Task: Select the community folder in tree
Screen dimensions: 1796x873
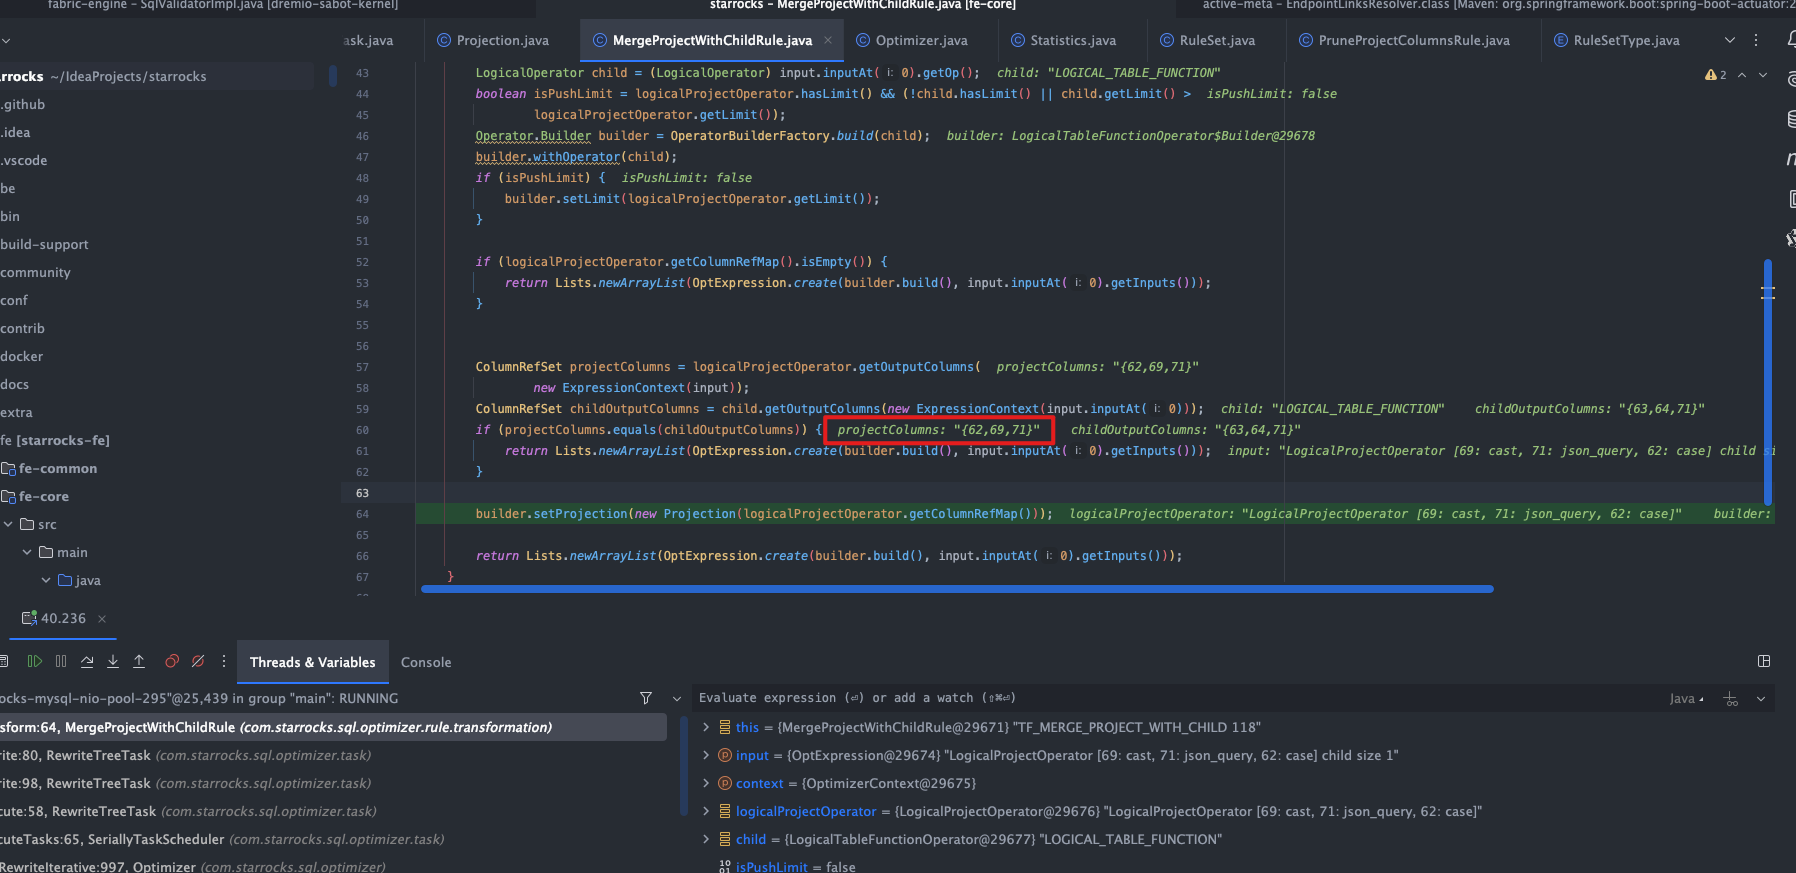Action: click(35, 272)
